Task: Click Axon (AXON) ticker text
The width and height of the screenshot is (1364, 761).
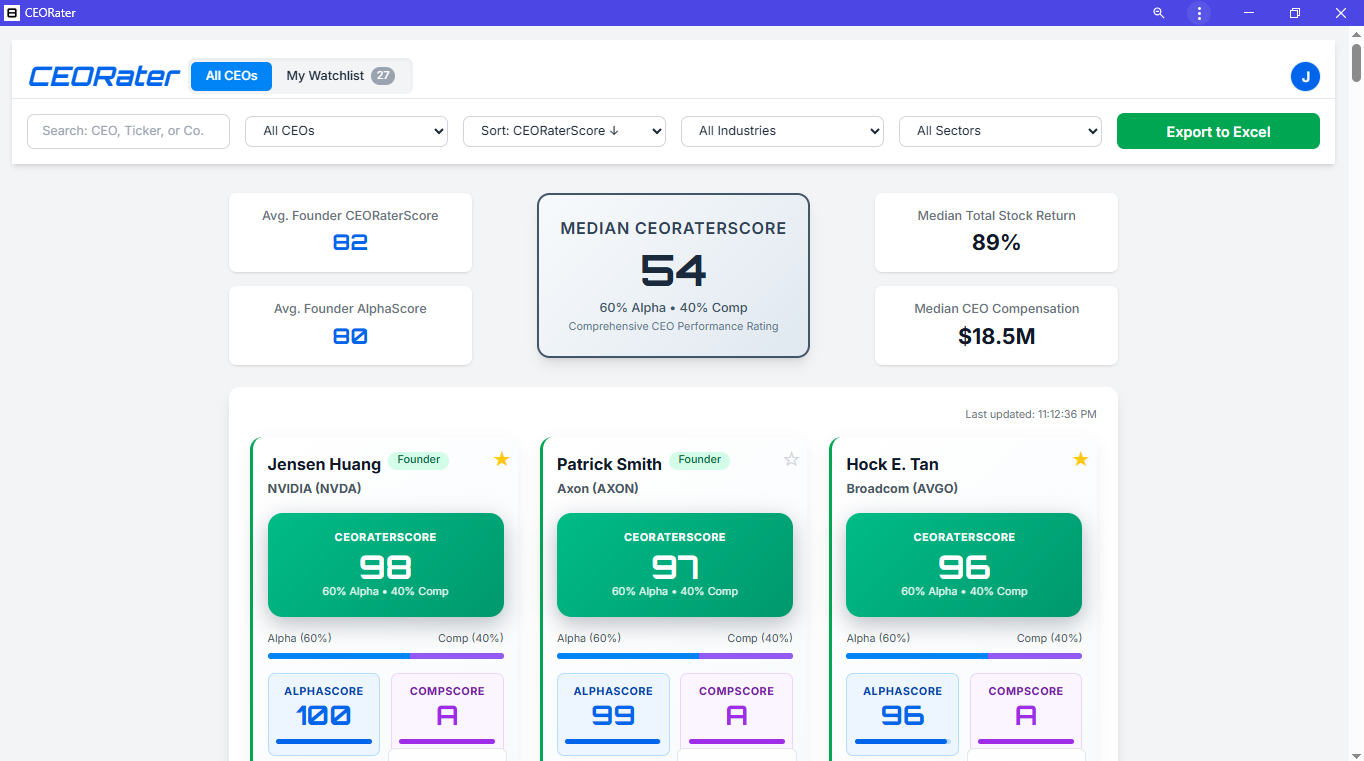Action: [597, 489]
